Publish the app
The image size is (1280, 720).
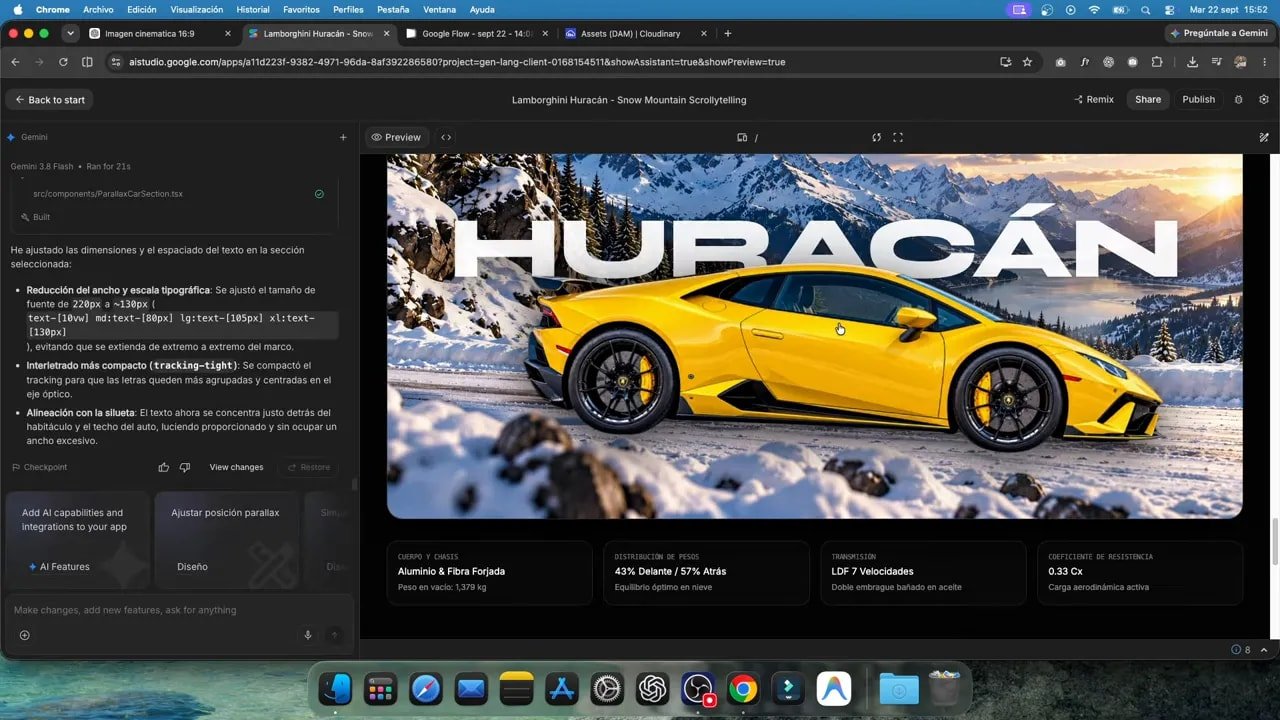point(1198,100)
